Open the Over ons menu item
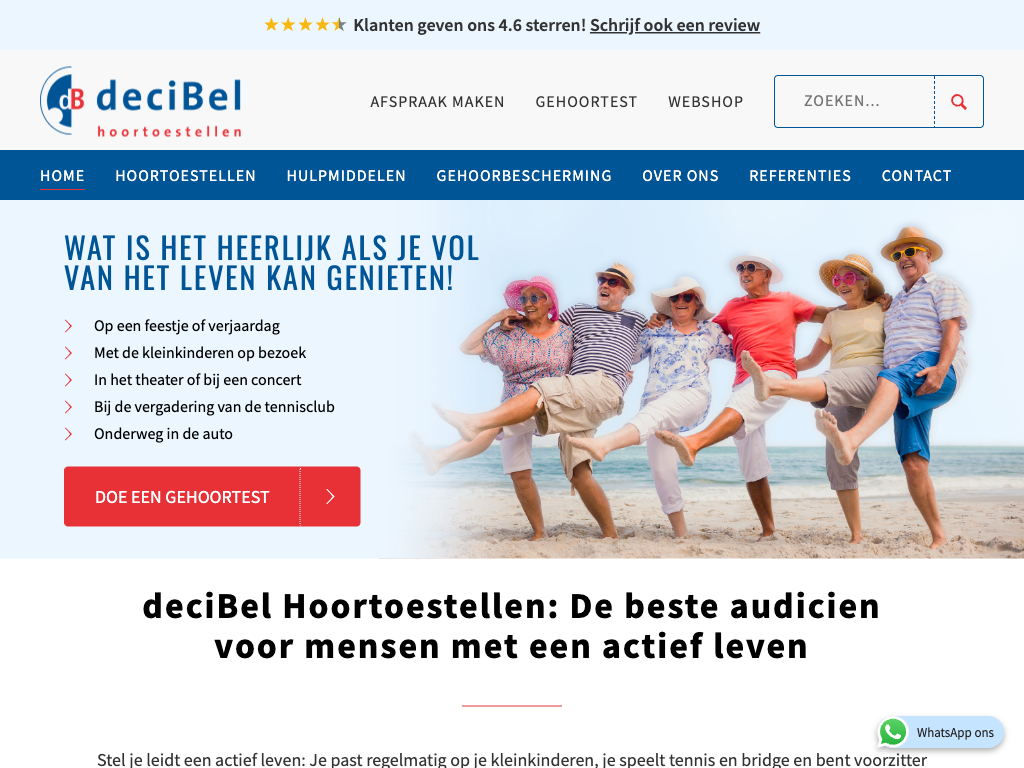Screen dimensions: 1024x768 680,176
